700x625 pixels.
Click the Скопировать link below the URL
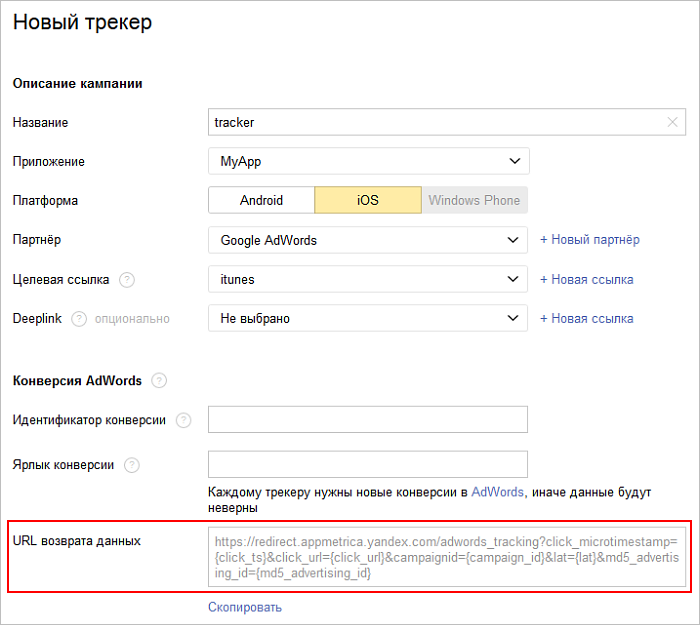(245, 607)
